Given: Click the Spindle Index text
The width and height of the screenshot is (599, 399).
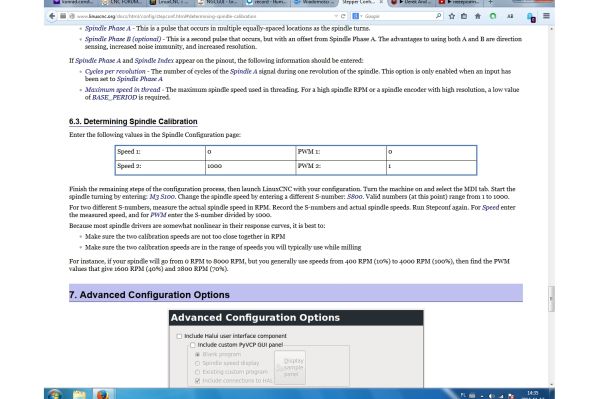Looking at the screenshot, I should pos(154,61).
